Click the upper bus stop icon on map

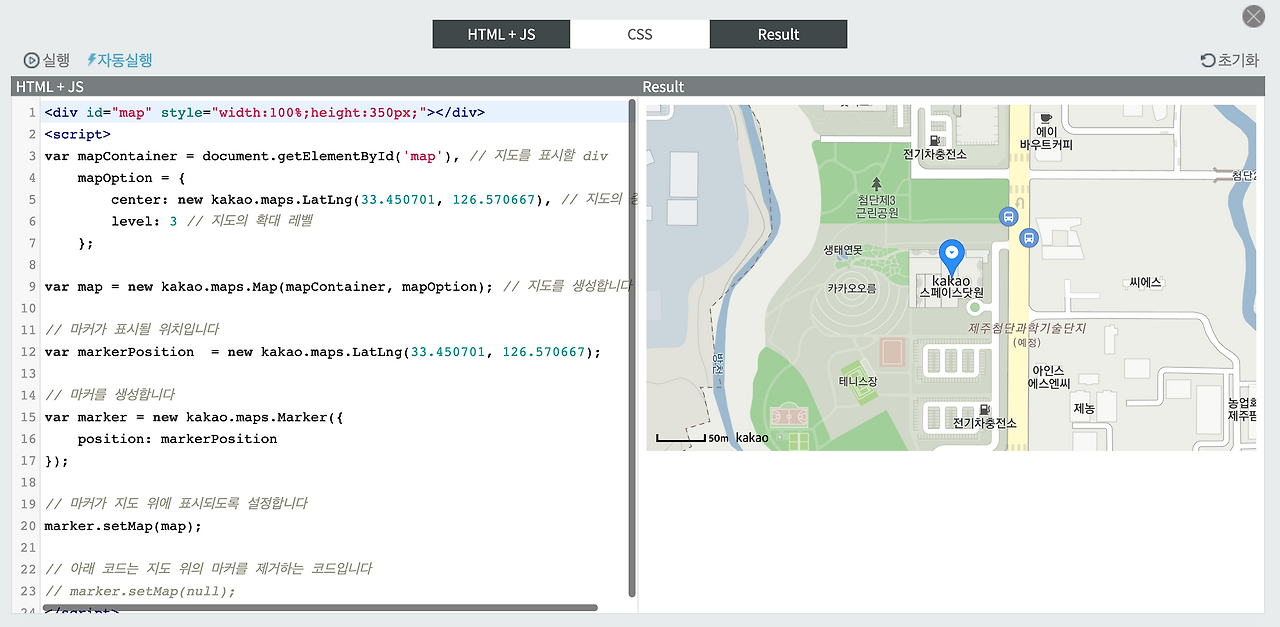1008,216
